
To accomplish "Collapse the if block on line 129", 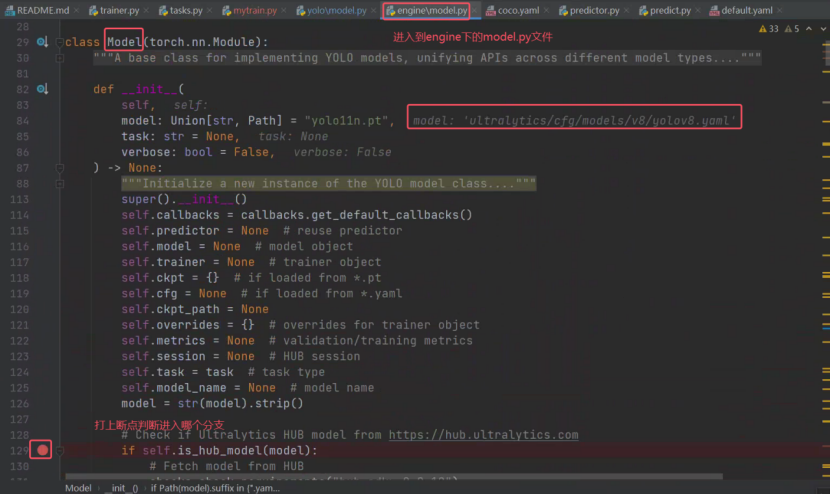I will 59,451.
